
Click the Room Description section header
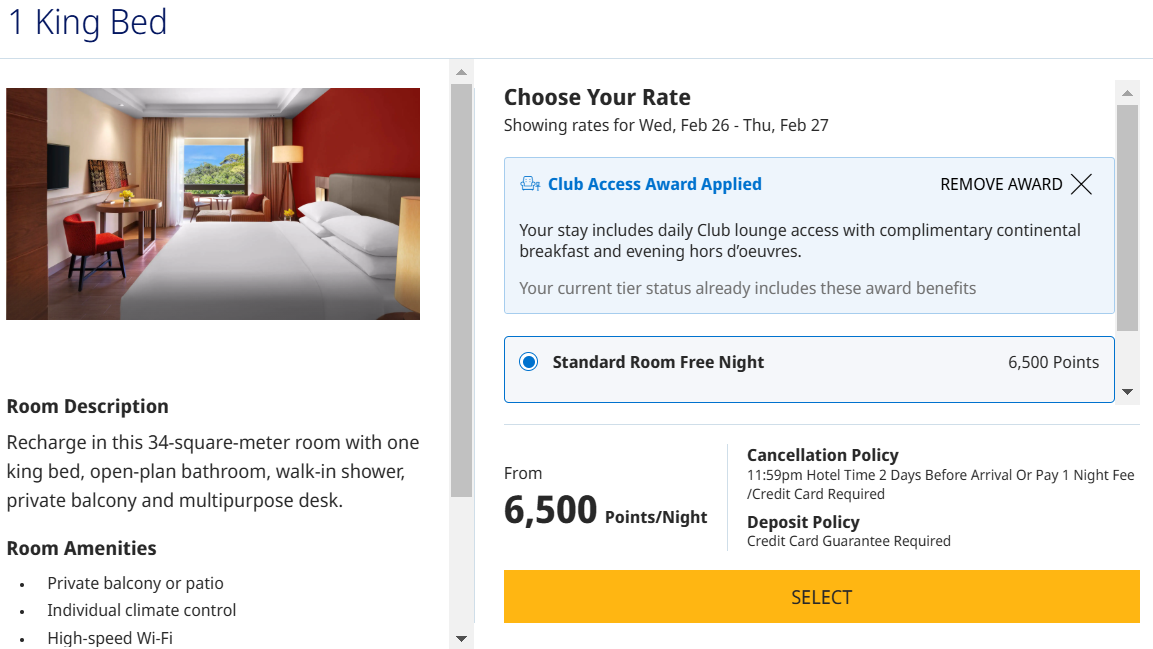(x=88, y=406)
